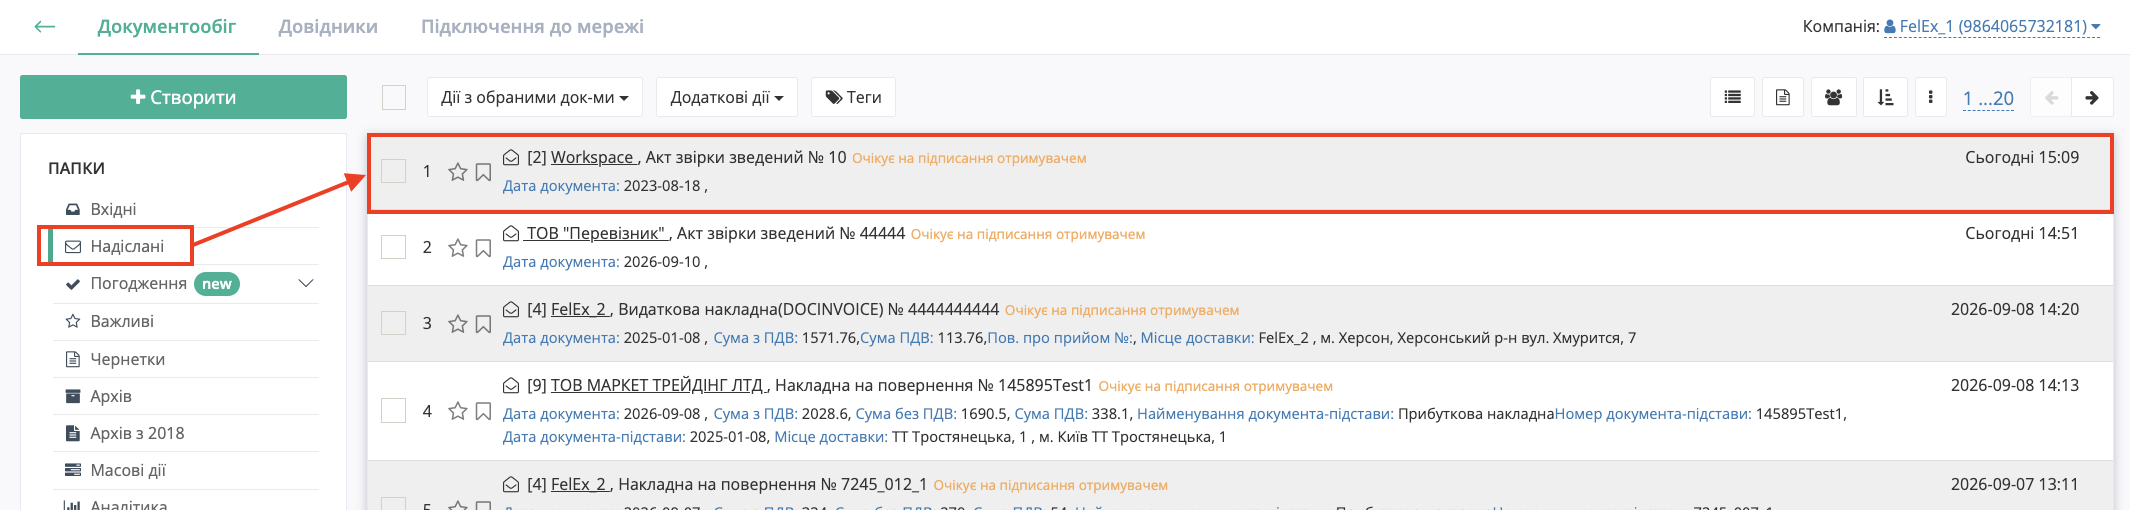Click timestamp 2026-09-08 14:20
Screen dimensions: 2130x510
pos(2015,309)
